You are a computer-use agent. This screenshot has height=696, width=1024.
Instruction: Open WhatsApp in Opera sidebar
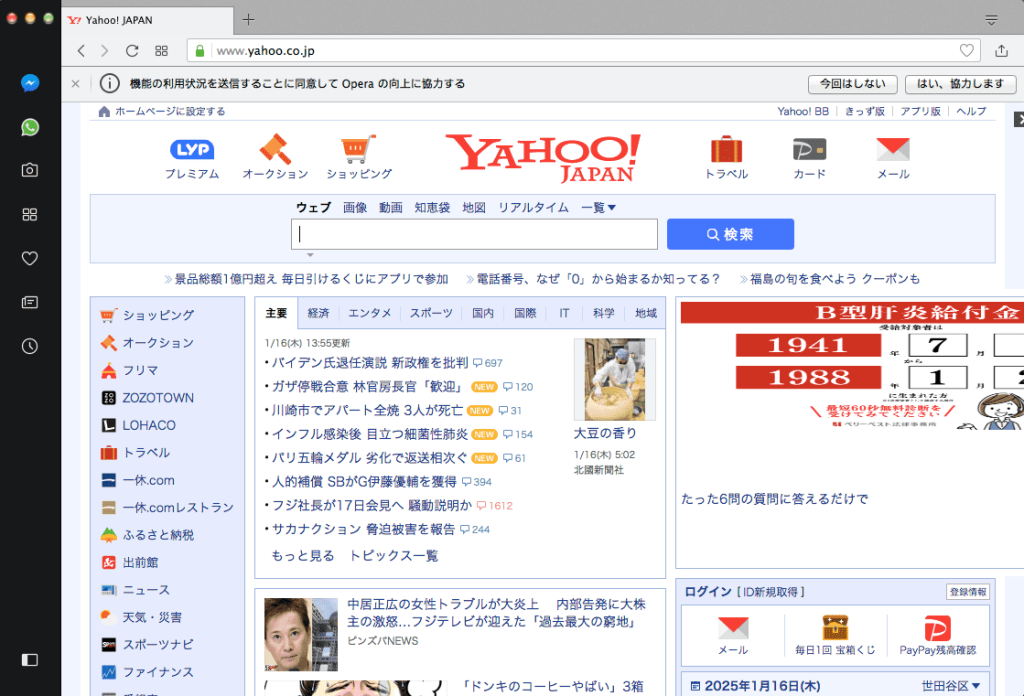30,127
